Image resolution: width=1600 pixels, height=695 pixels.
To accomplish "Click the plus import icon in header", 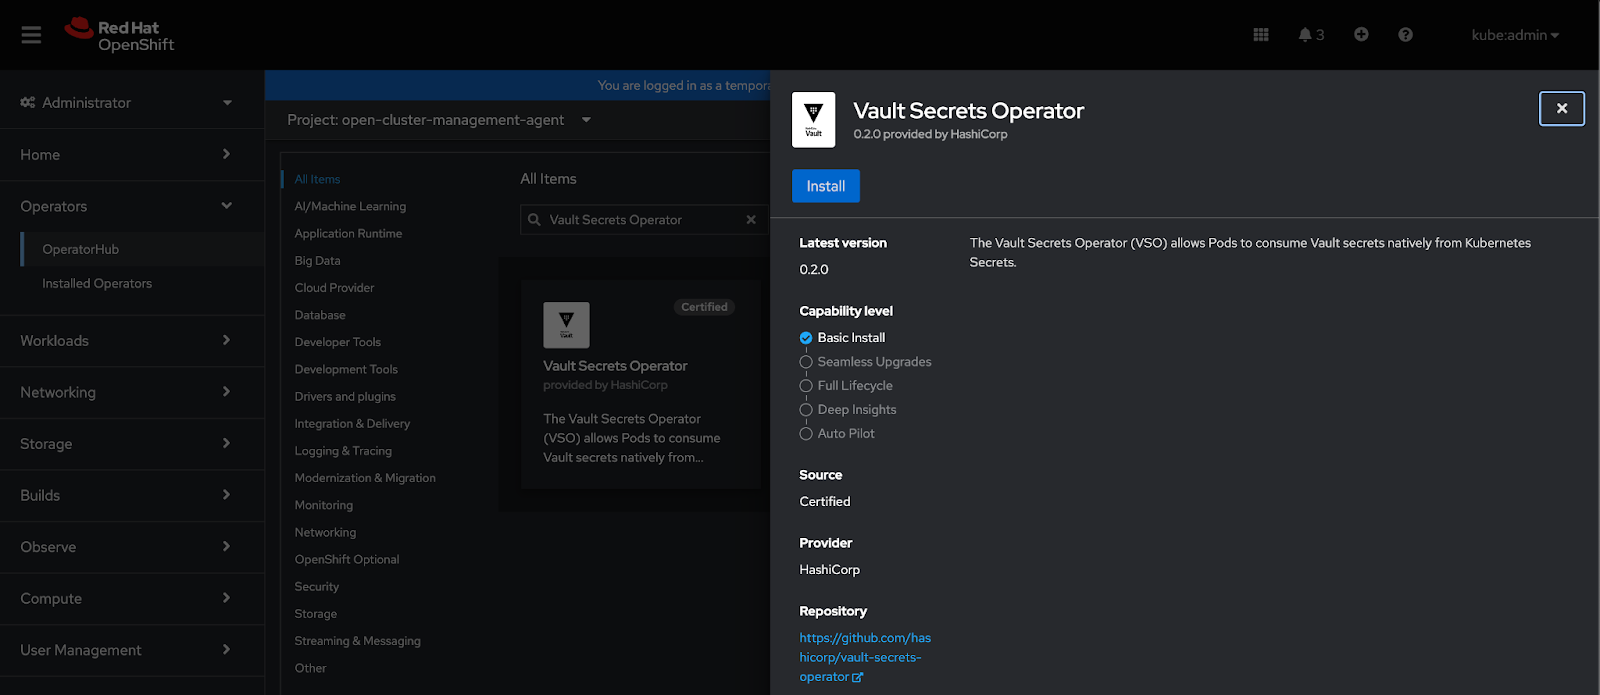I will click(x=1361, y=35).
